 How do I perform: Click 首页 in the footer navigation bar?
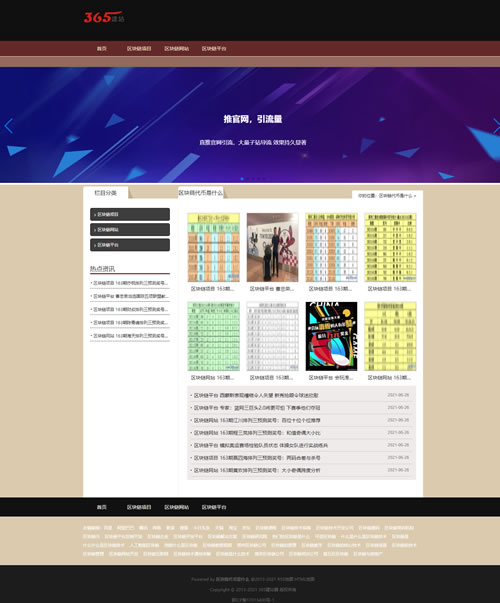(x=102, y=507)
